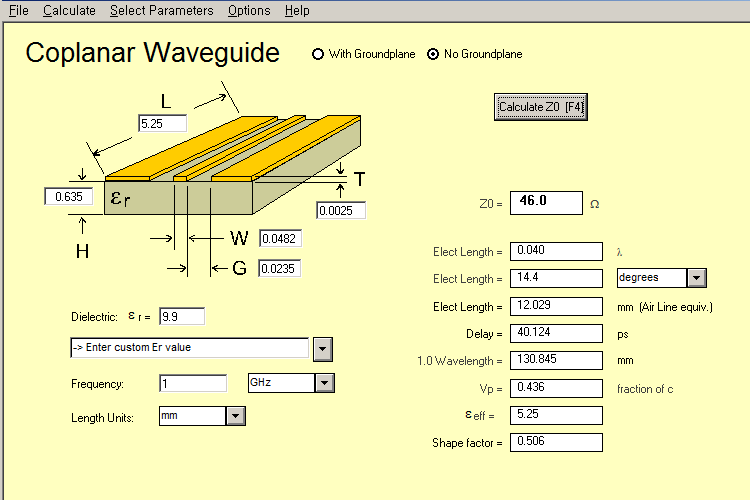The width and height of the screenshot is (750, 500).
Task: Select the No Groundplane option
Action: 433,54
